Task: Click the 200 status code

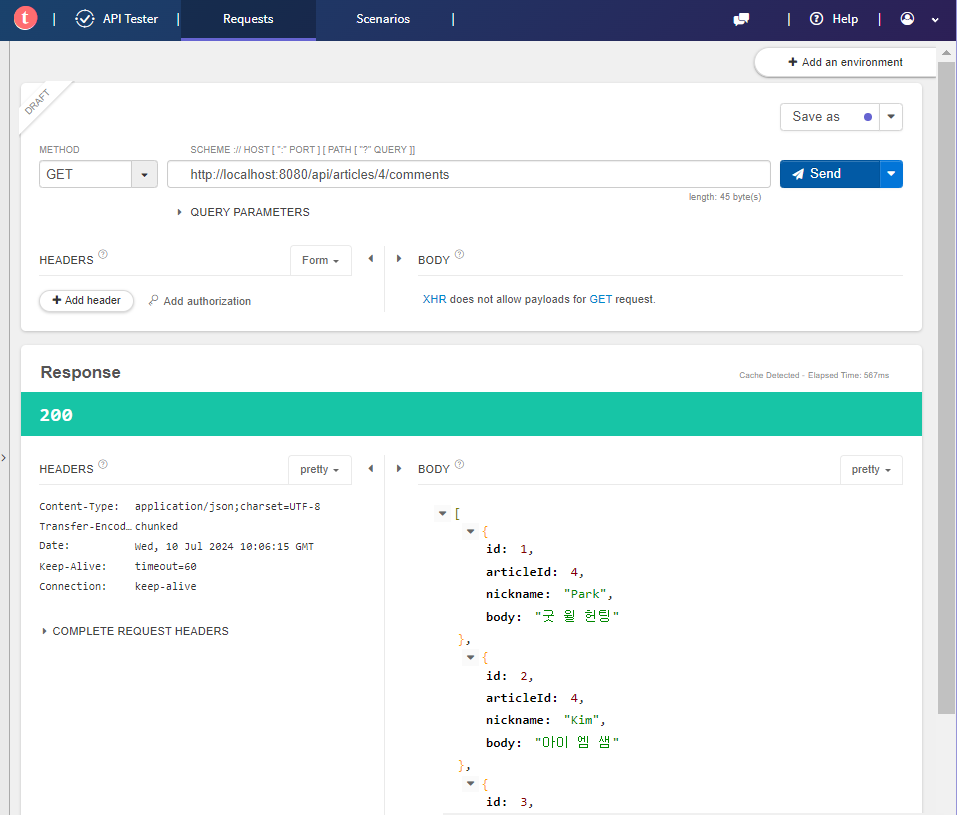Action: coord(56,415)
